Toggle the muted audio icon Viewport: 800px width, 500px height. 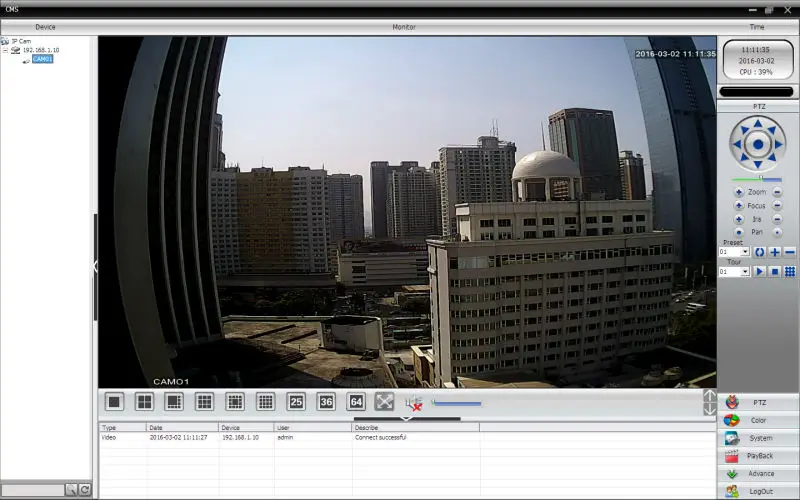[x=414, y=403]
